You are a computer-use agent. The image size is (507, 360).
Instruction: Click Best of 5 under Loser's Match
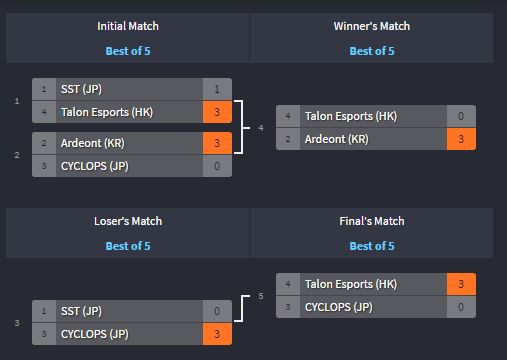click(128, 246)
